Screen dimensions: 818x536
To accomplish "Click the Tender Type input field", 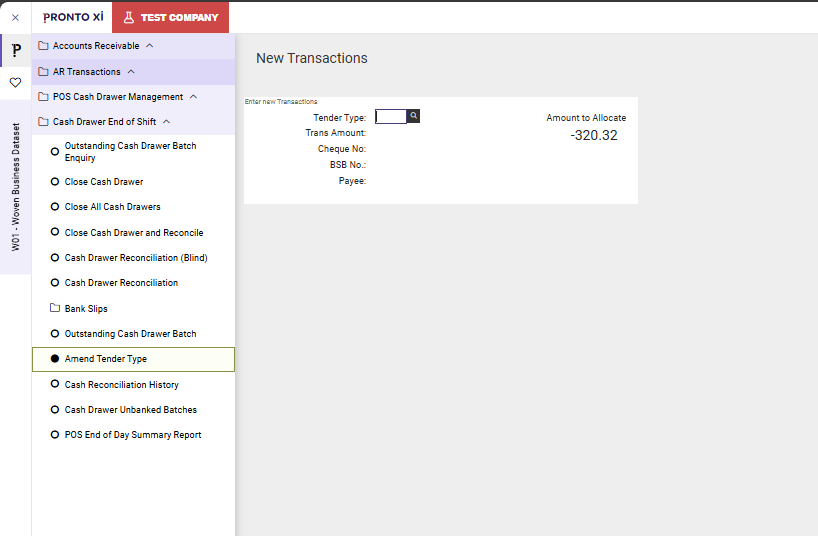I will tap(391, 117).
